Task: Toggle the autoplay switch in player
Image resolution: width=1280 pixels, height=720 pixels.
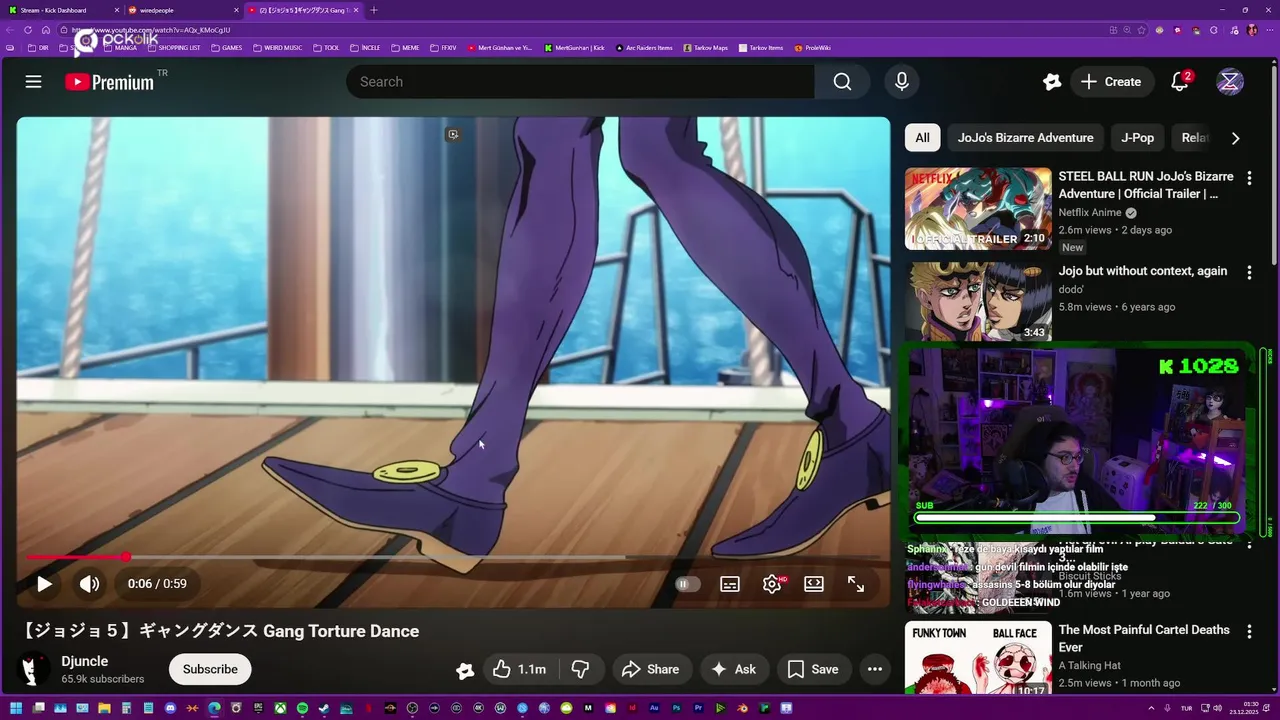Action: (x=687, y=584)
